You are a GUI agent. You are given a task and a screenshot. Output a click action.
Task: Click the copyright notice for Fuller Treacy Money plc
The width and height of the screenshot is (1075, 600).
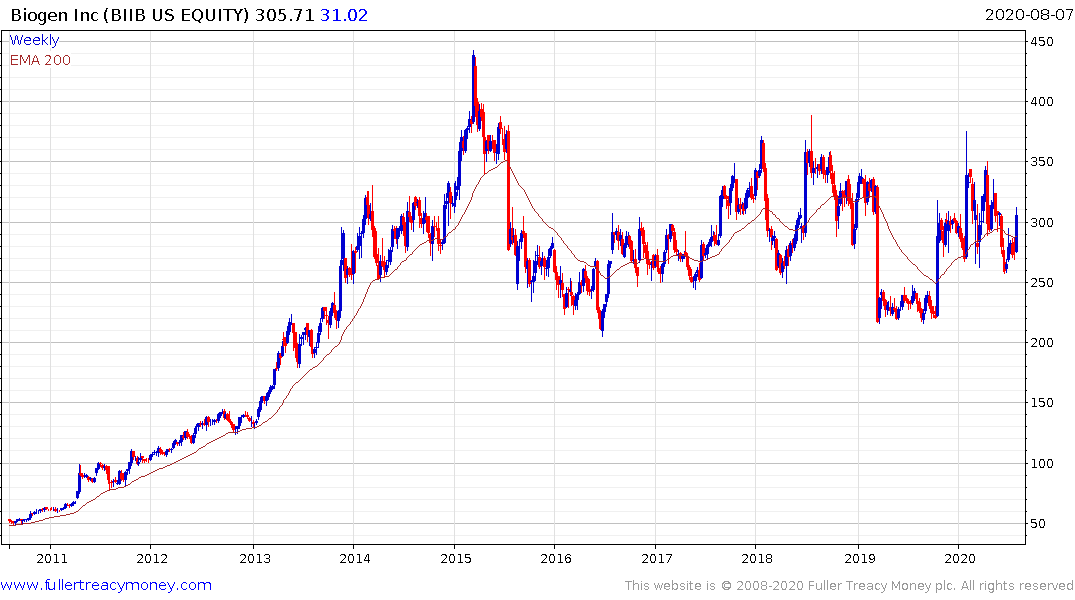click(849, 586)
